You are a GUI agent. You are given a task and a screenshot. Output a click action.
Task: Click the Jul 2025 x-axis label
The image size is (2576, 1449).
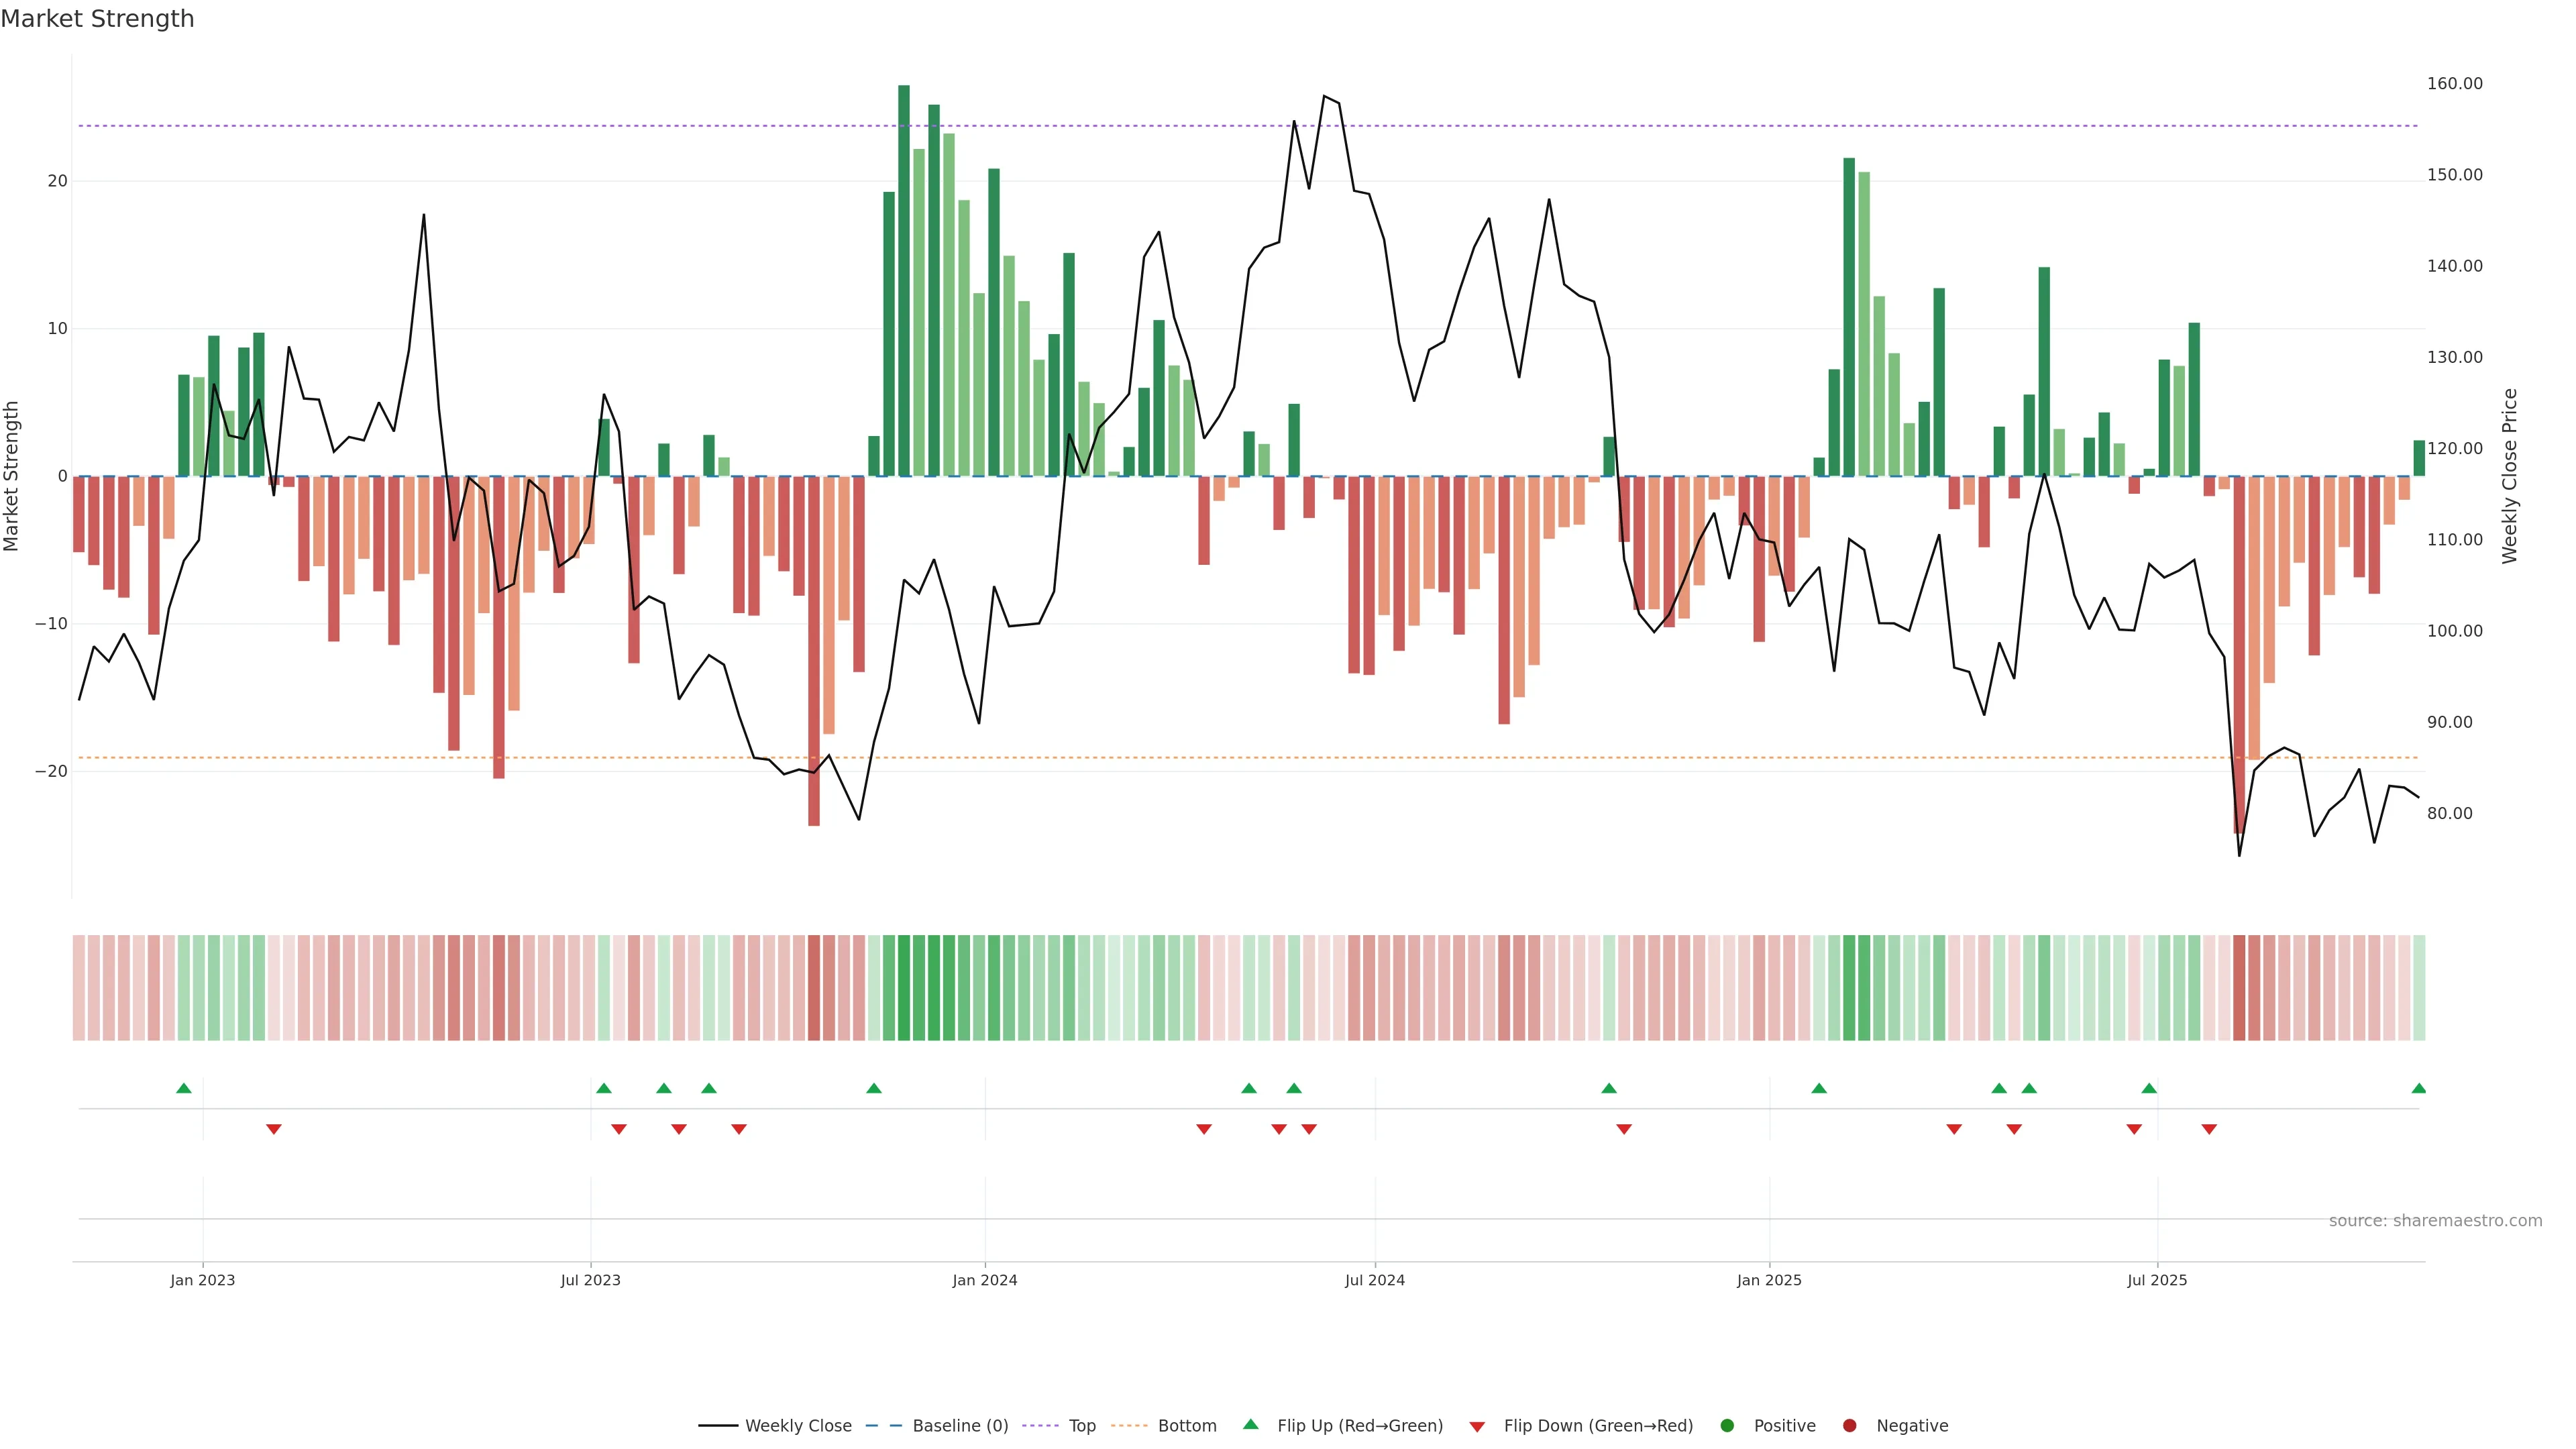point(2157,1280)
